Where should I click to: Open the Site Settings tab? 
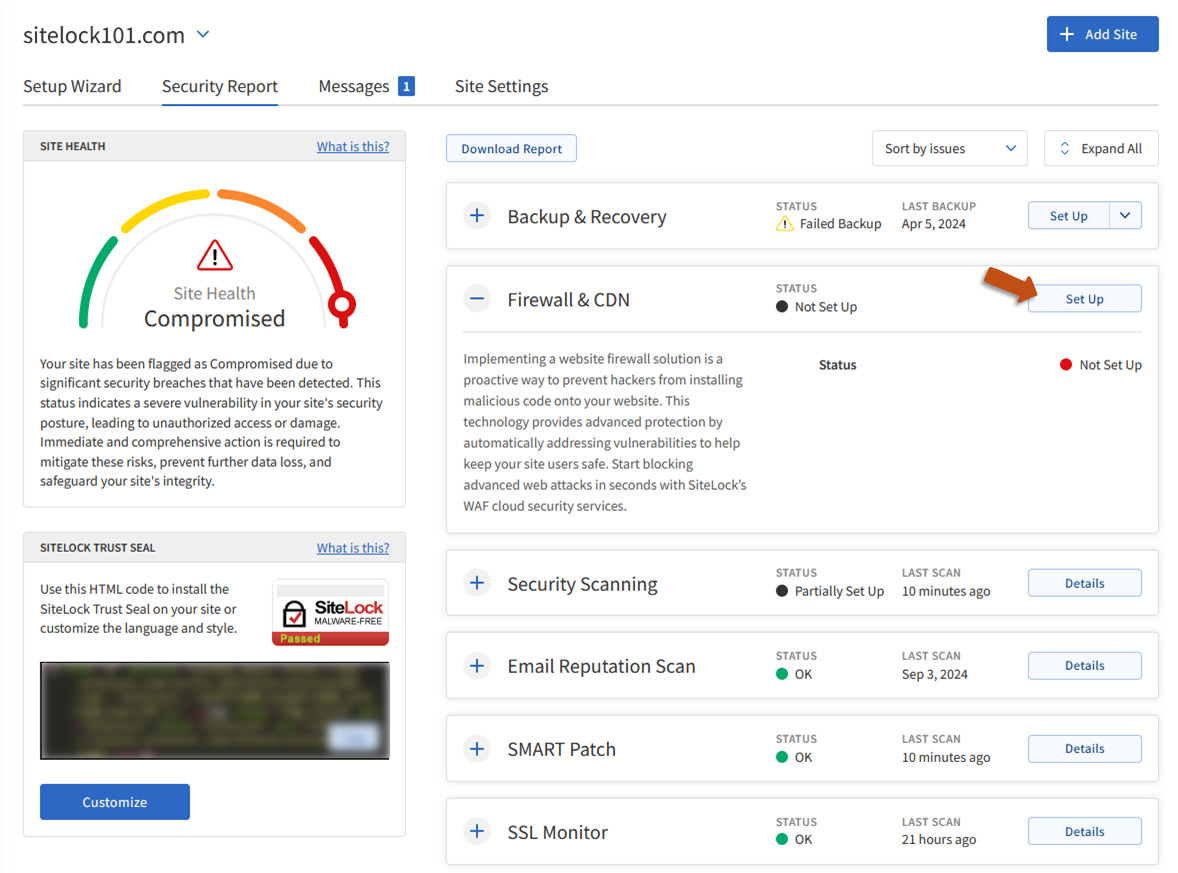(x=501, y=86)
